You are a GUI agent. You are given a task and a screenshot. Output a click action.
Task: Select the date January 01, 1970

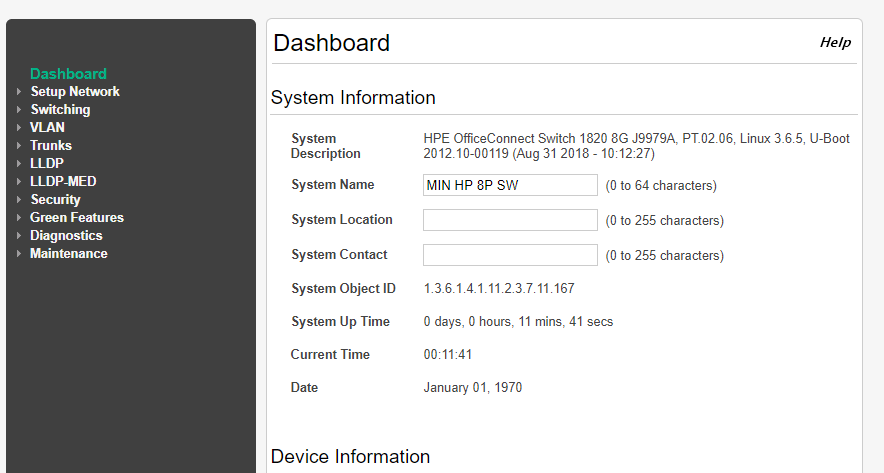pos(472,388)
